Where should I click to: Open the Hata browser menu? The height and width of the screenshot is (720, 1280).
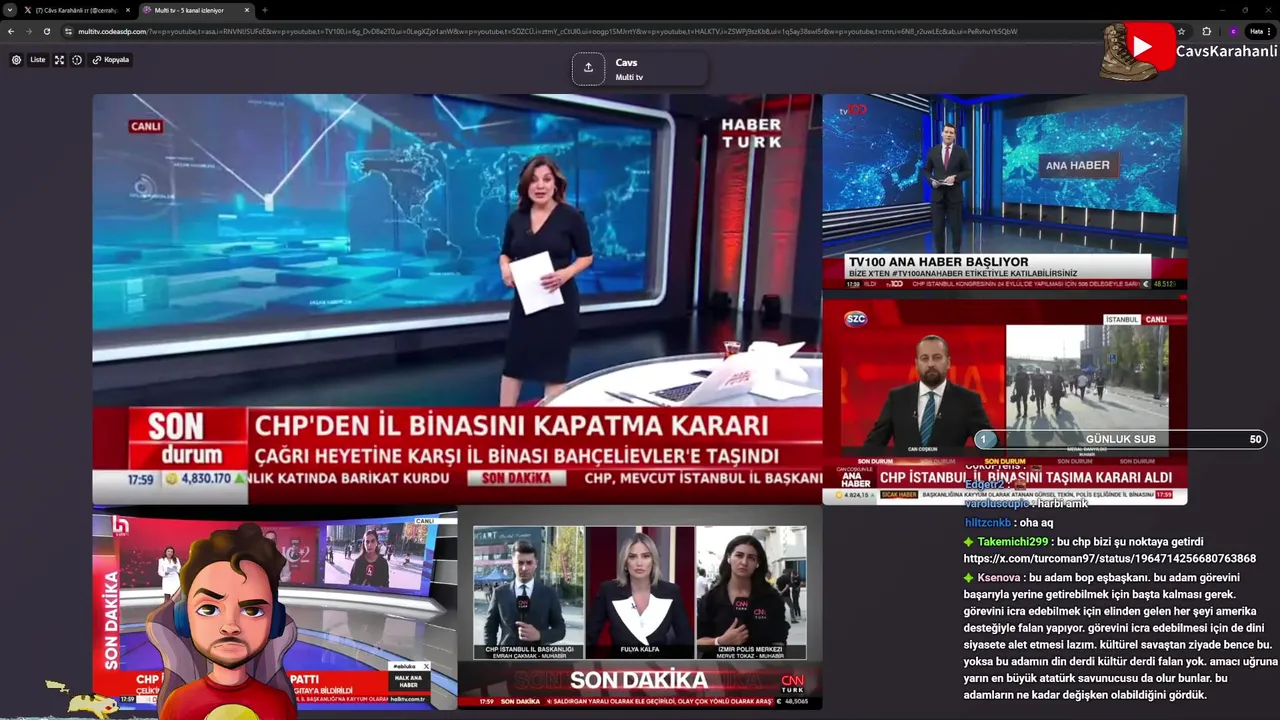pos(1260,31)
